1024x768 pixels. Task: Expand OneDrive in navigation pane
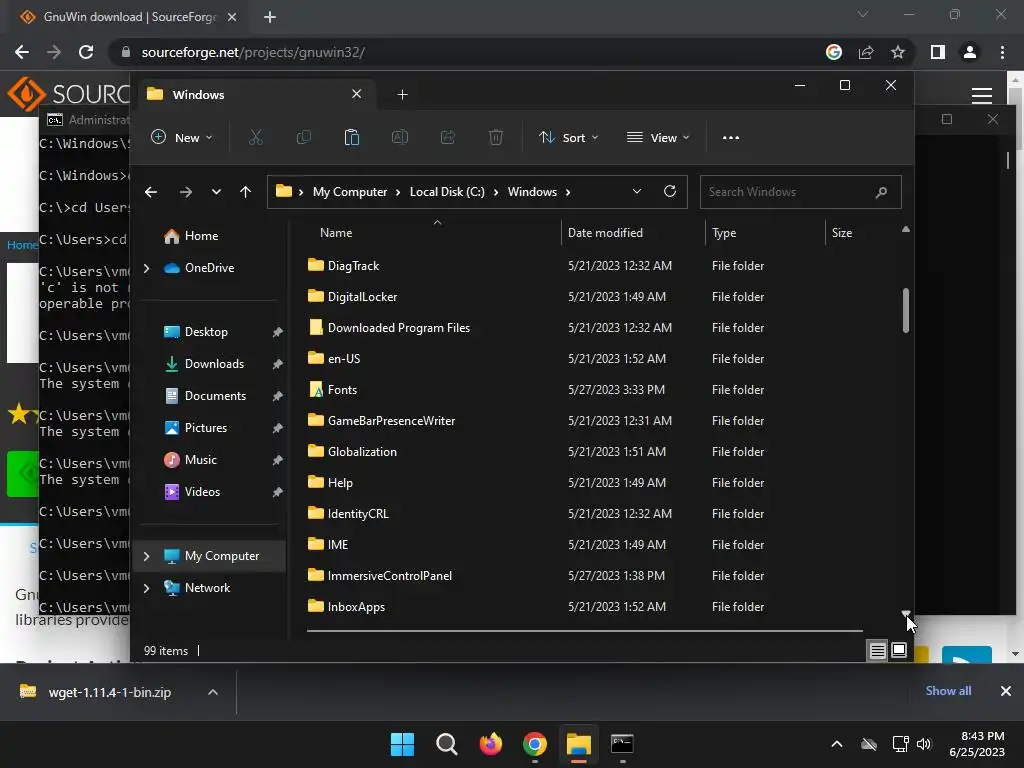point(146,268)
